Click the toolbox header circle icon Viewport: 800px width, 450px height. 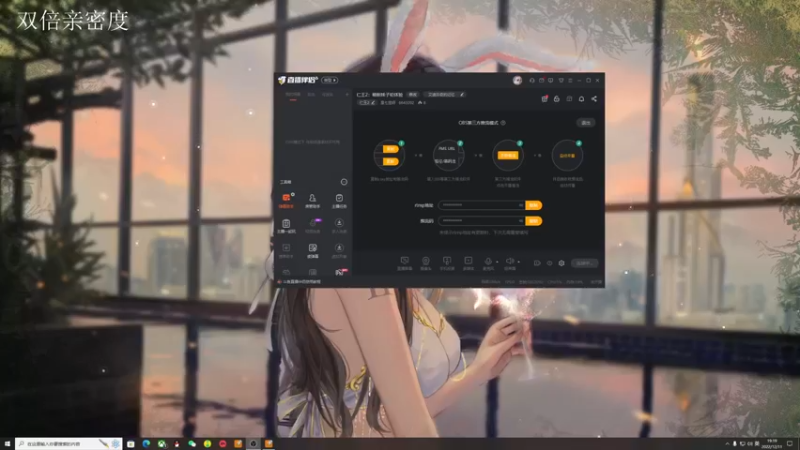point(344,182)
